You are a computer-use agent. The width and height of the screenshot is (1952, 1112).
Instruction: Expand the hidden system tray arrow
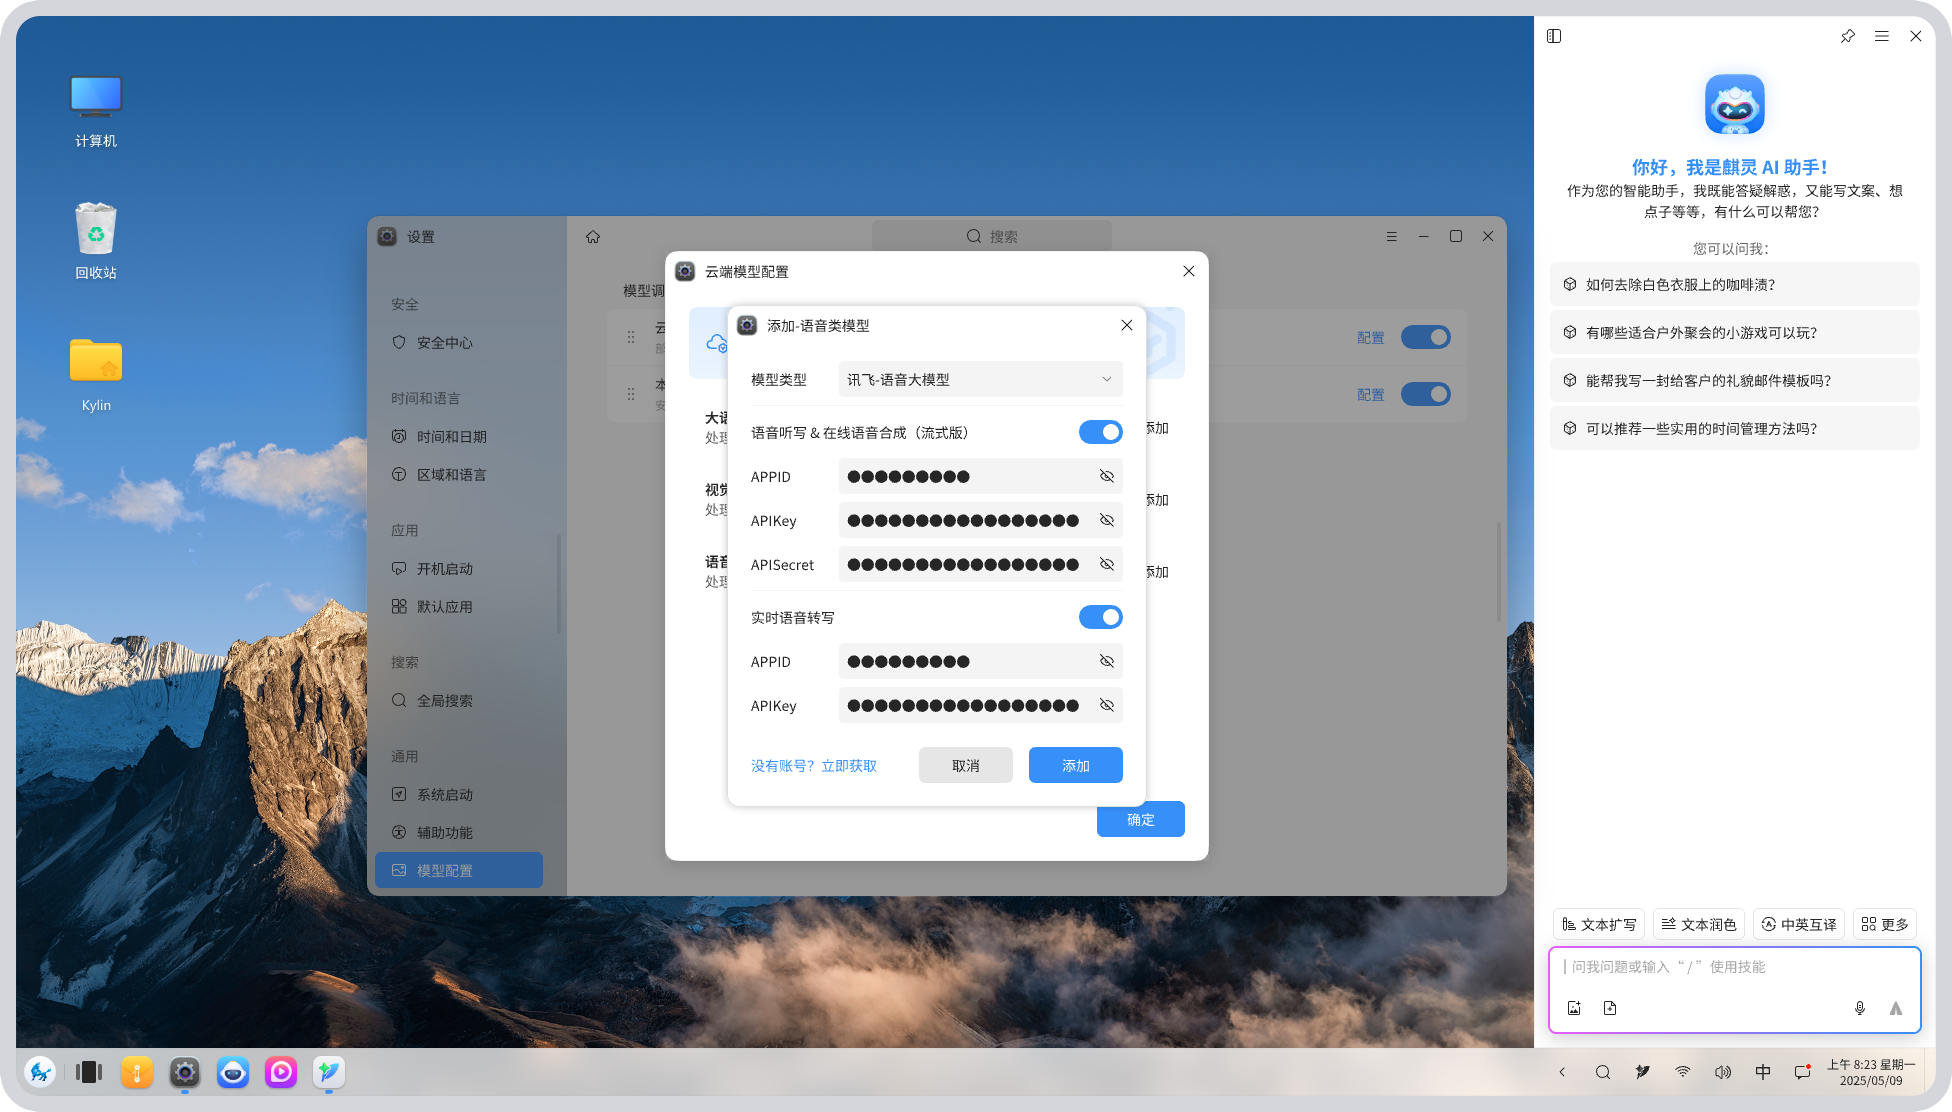(1562, 1072)
